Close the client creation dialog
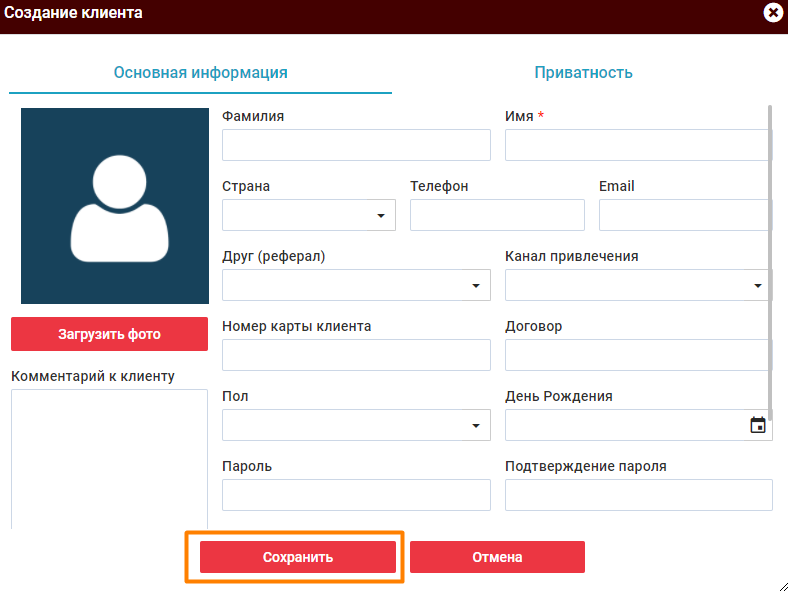Viewport: 788px width, 591px height. tap(772, 13)
